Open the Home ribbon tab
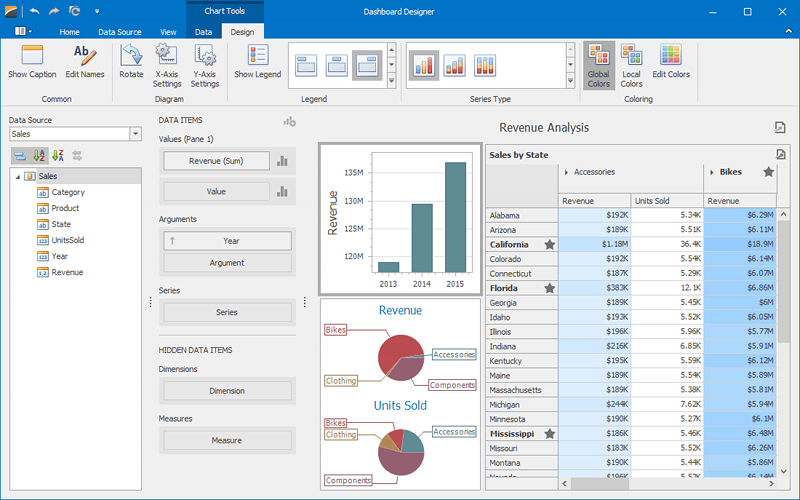 [69, 32]
